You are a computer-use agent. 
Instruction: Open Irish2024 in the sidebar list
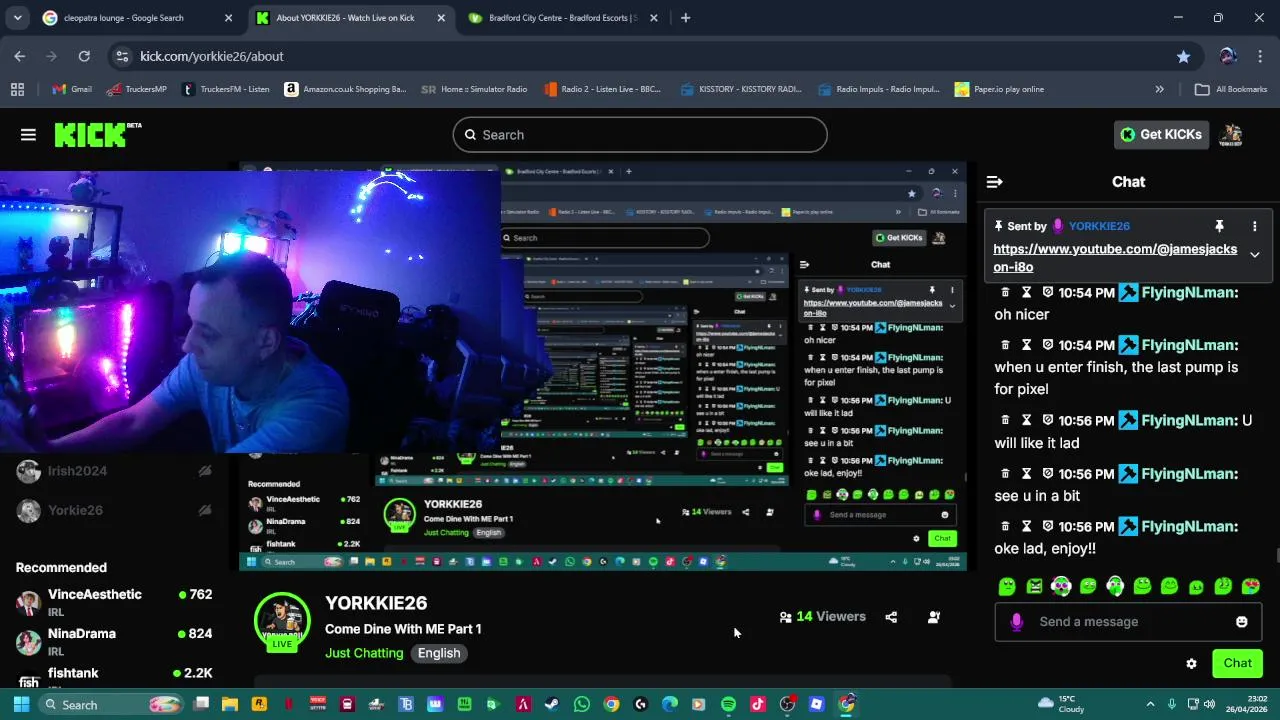coord(114,471)
